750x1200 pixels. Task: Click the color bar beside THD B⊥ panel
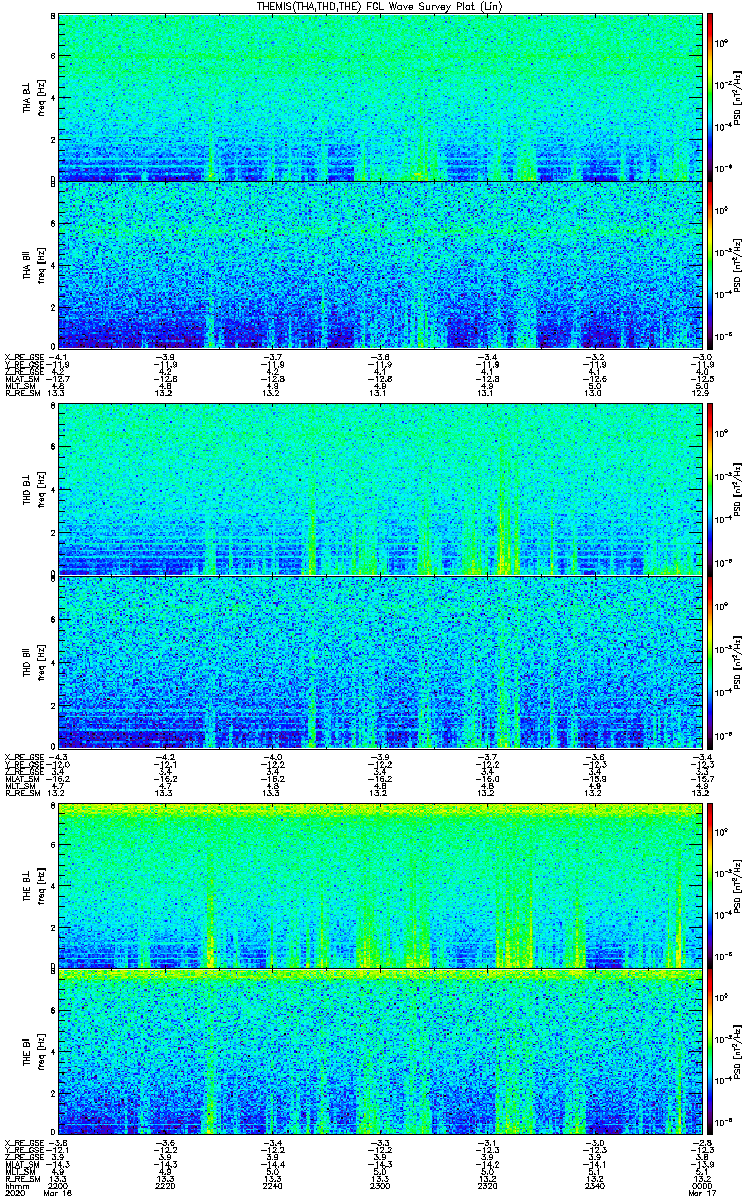click(x=709, y=492)
